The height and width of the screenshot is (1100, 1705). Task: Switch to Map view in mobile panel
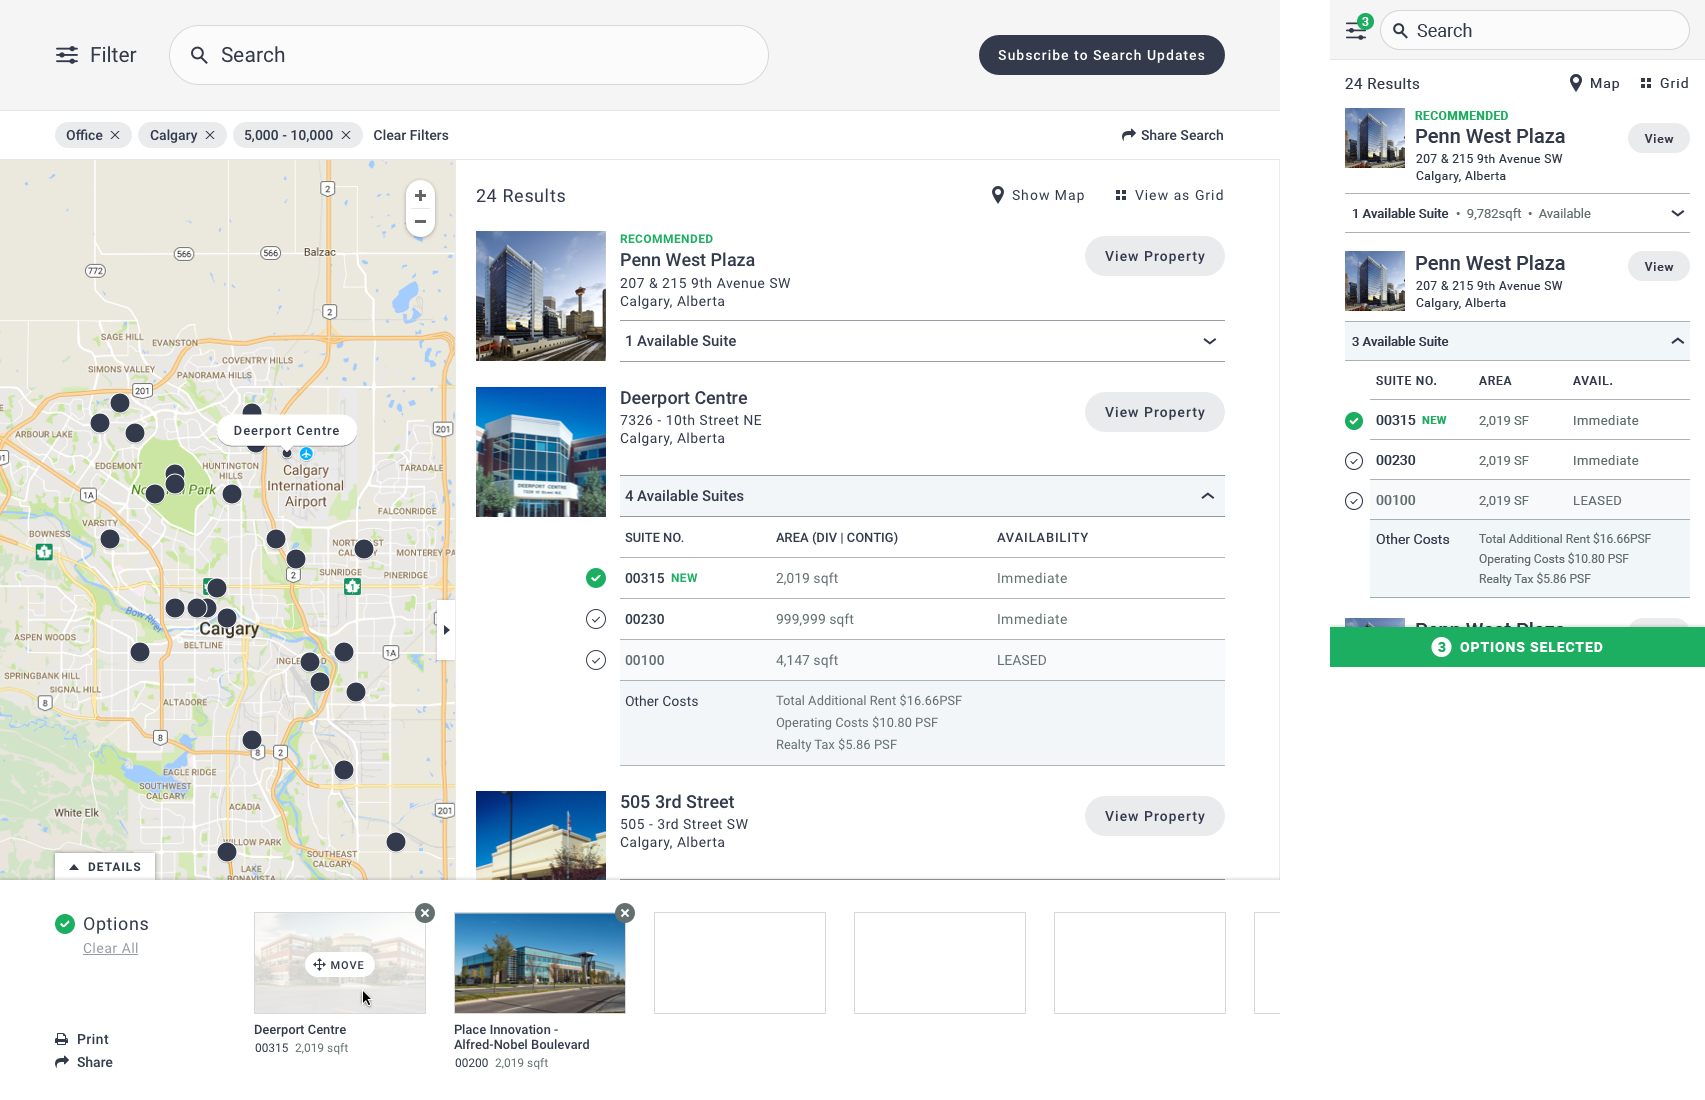point(1594,83)
